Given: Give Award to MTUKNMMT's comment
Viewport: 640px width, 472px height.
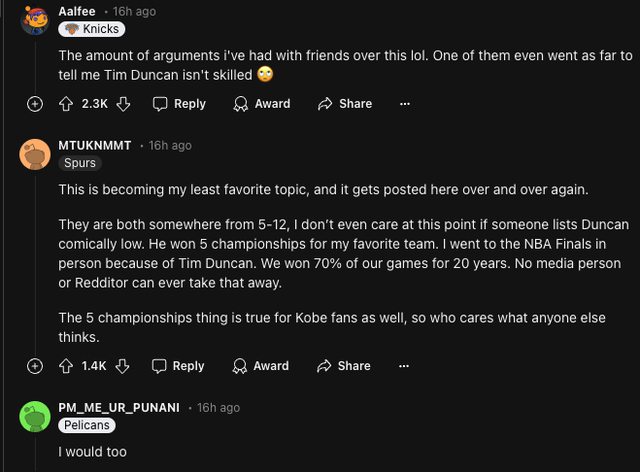Looking at the screenshot, I should click(x=260, y=366).
